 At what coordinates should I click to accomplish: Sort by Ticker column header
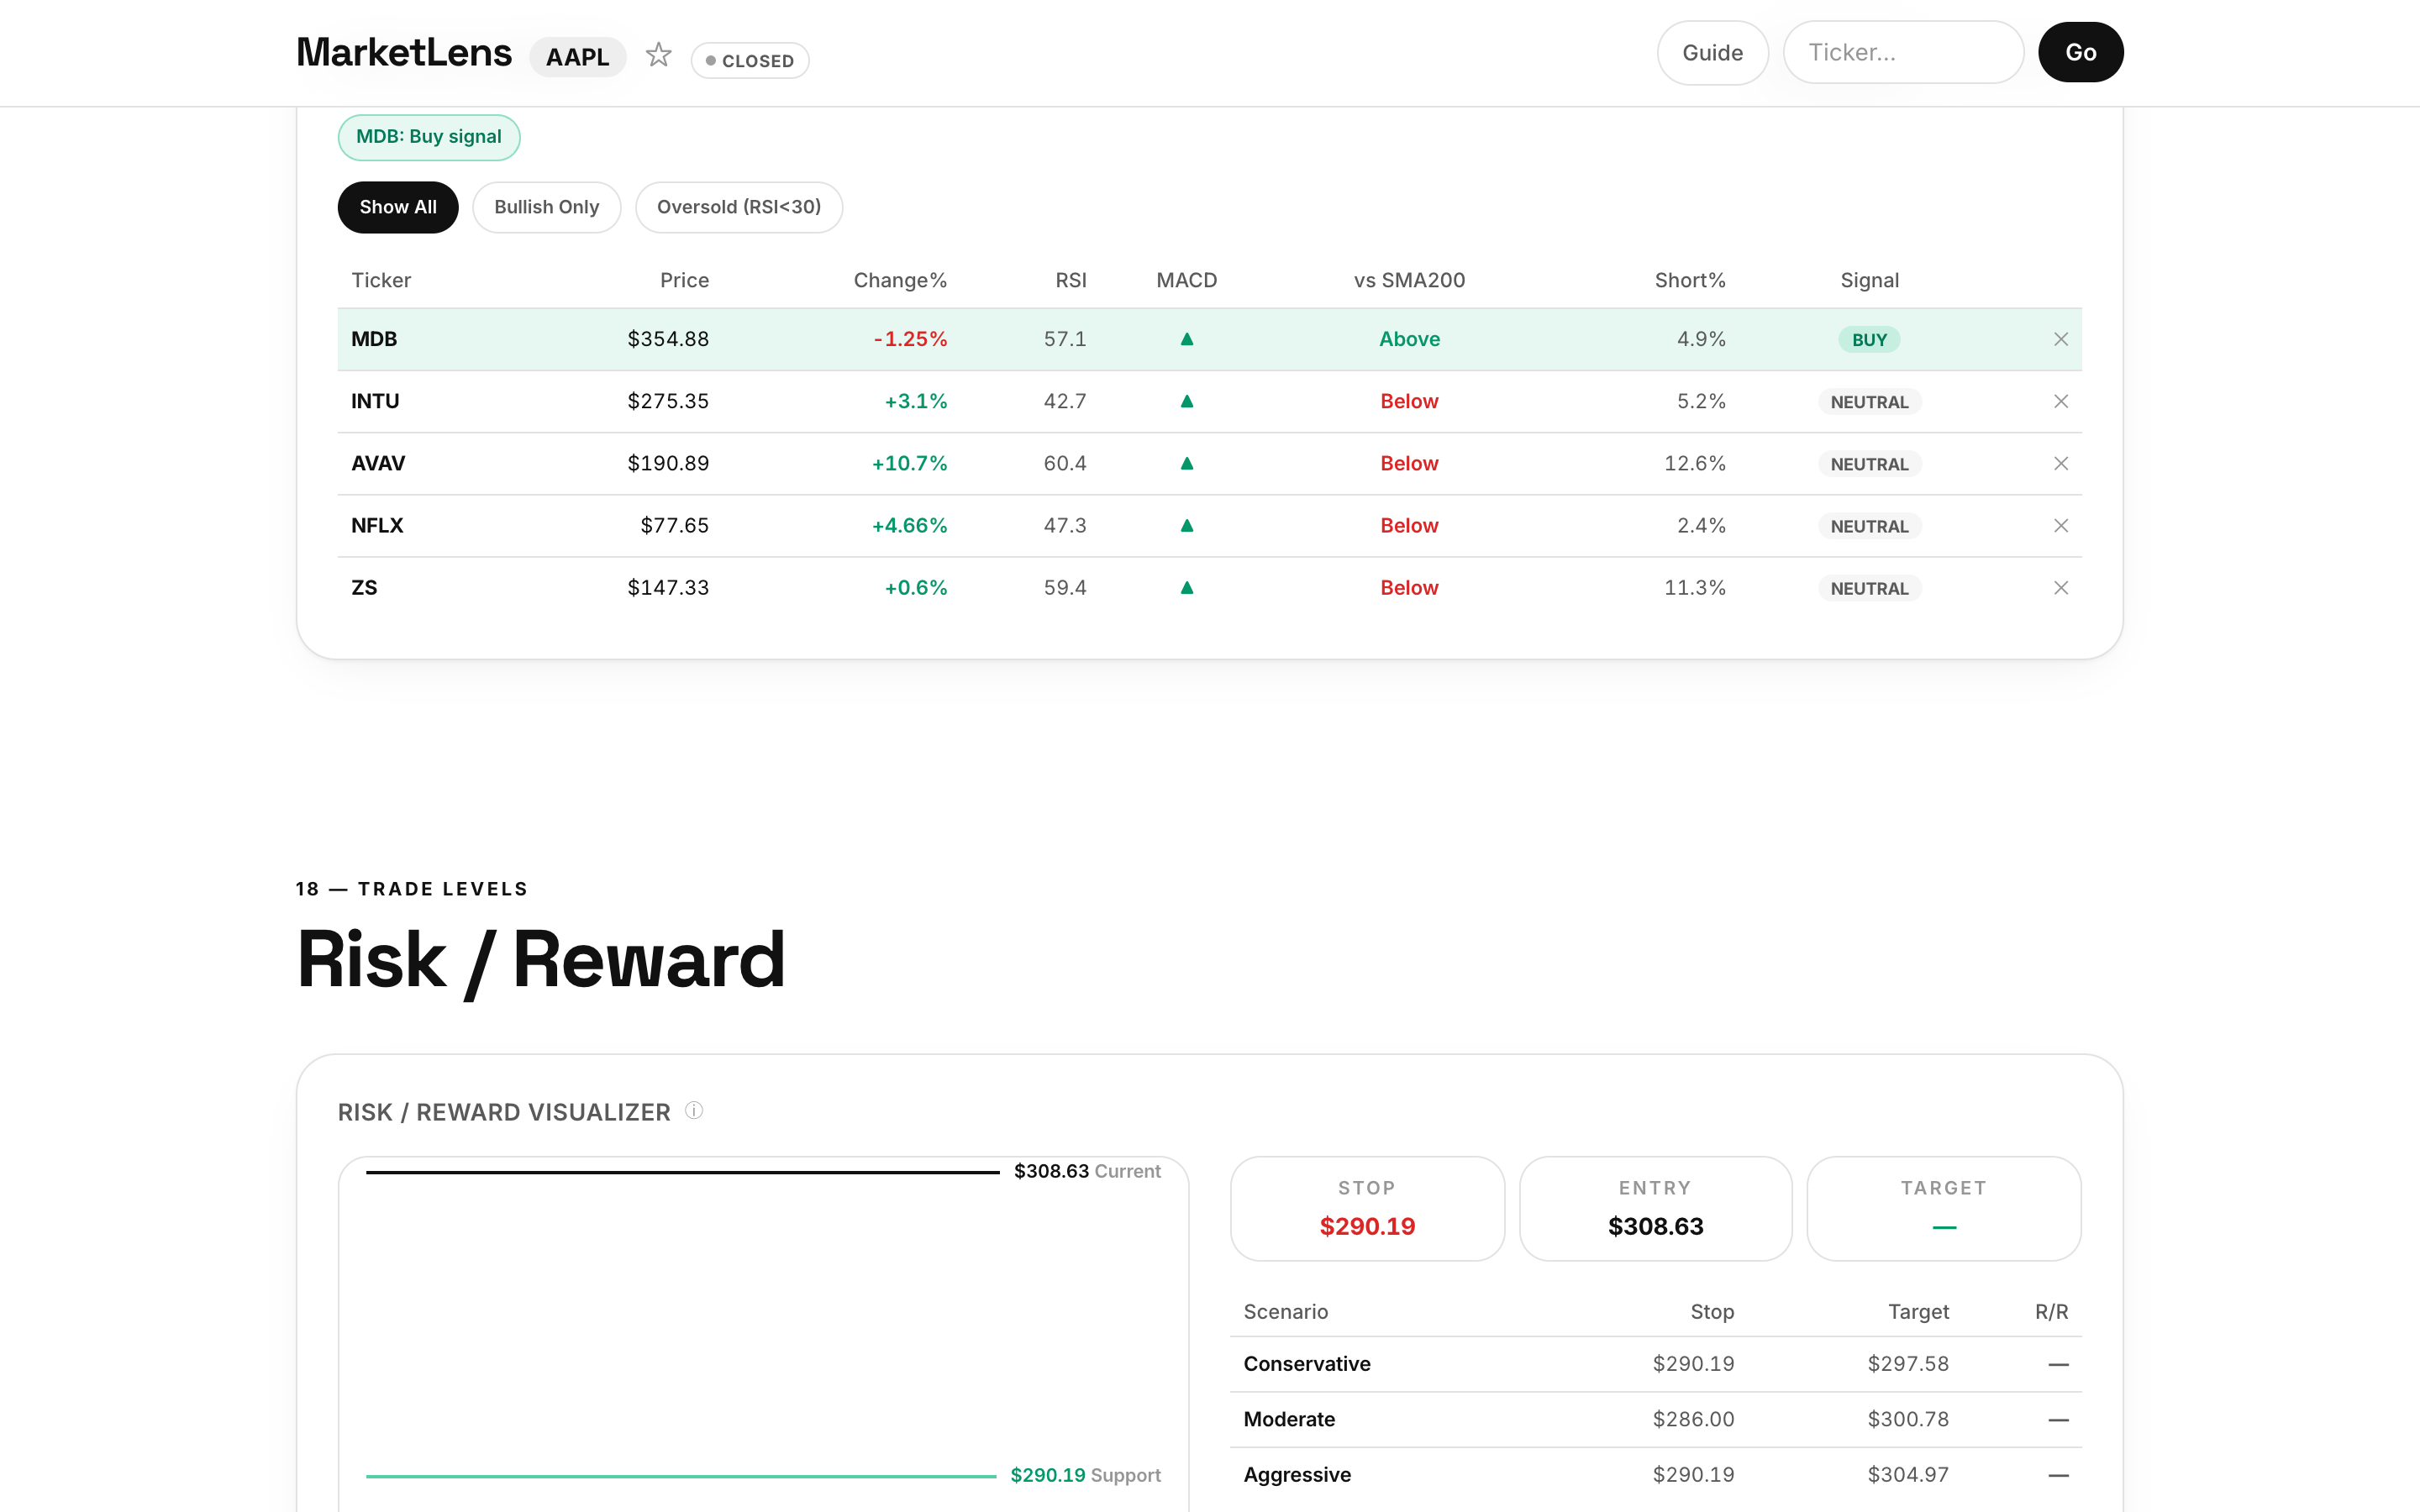coord(381,280)
